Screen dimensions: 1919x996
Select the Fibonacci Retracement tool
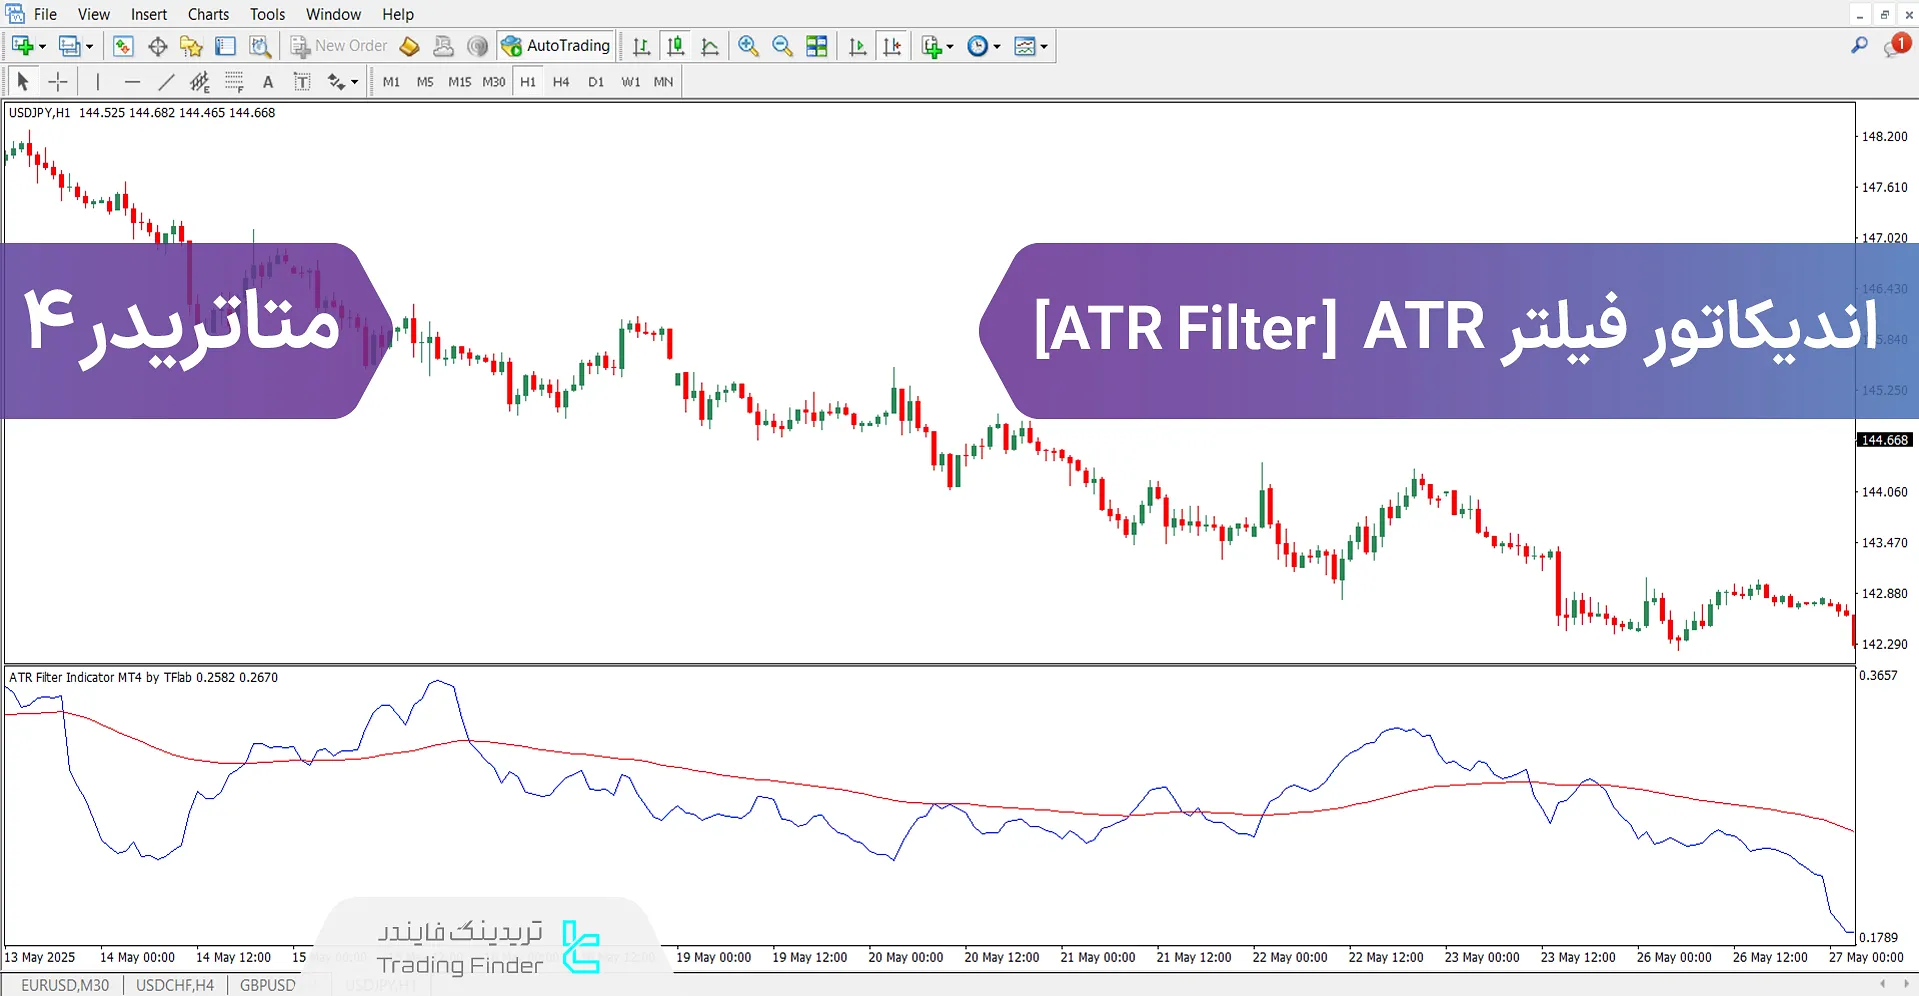click(x=234, y=81)
